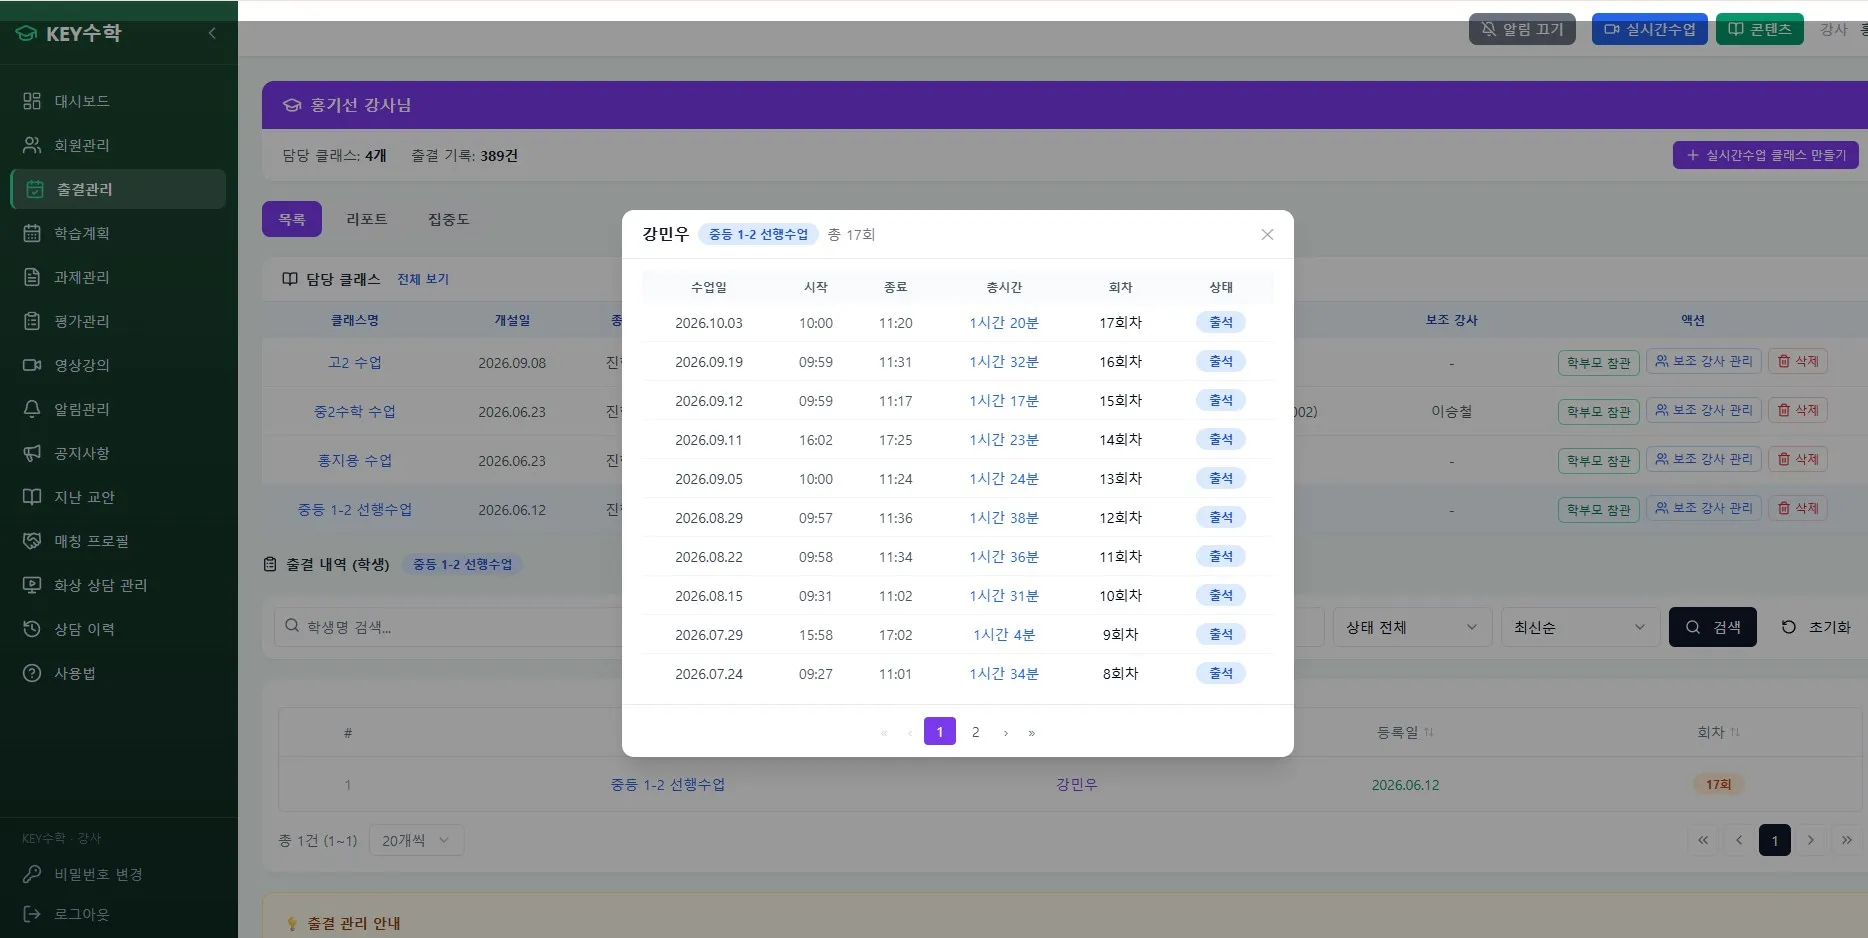Open 20개씩 page size dropdown

point(416,840)
